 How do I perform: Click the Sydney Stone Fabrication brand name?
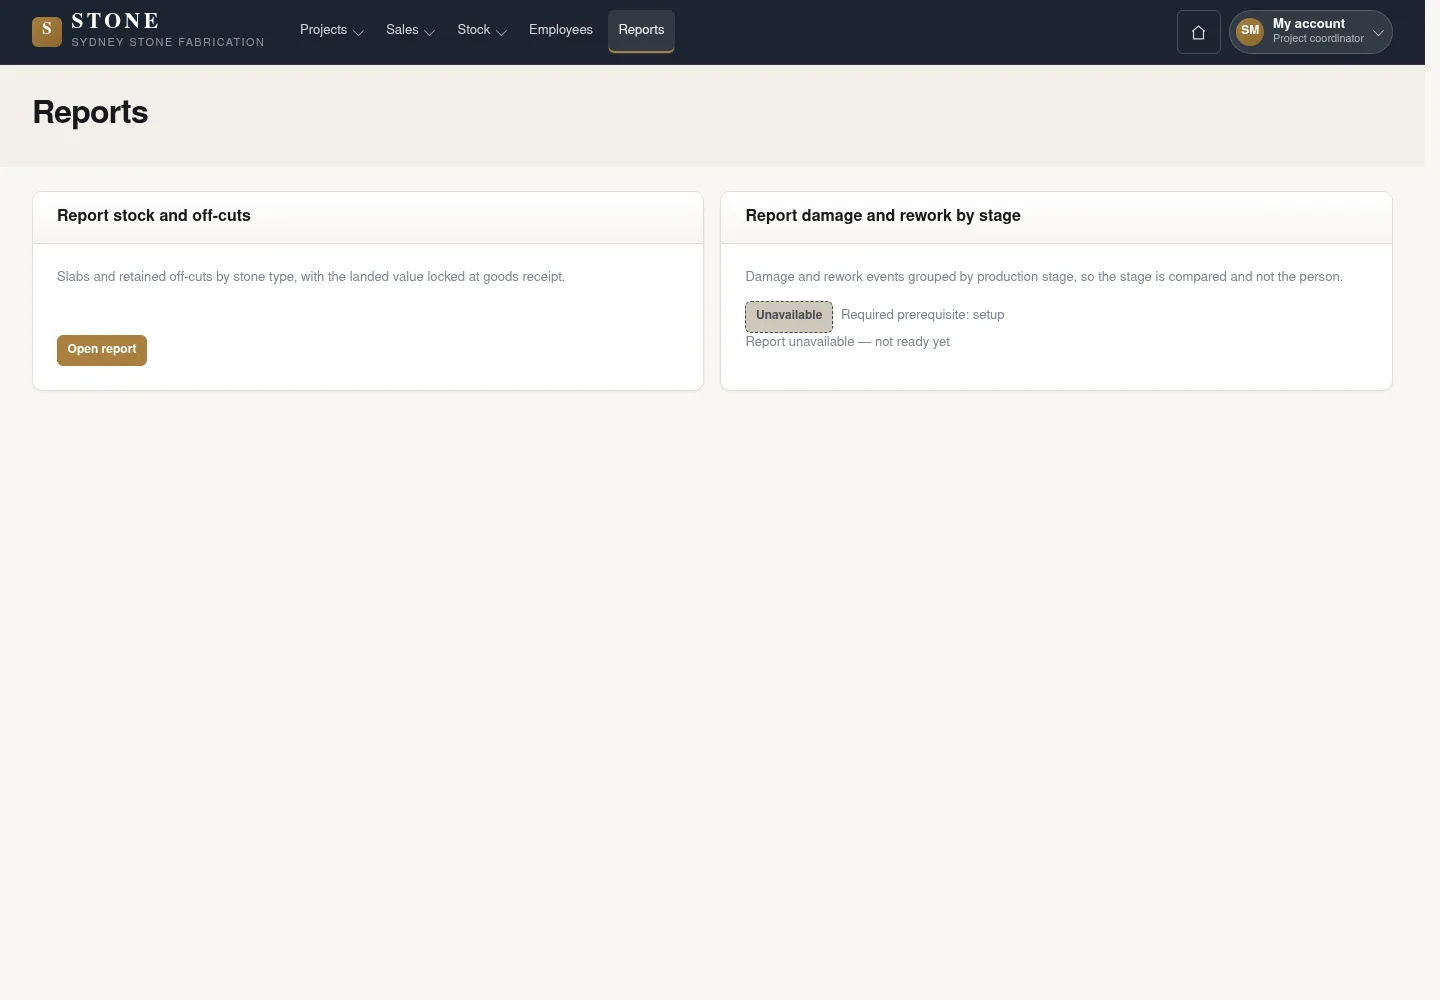pos(168,42)
